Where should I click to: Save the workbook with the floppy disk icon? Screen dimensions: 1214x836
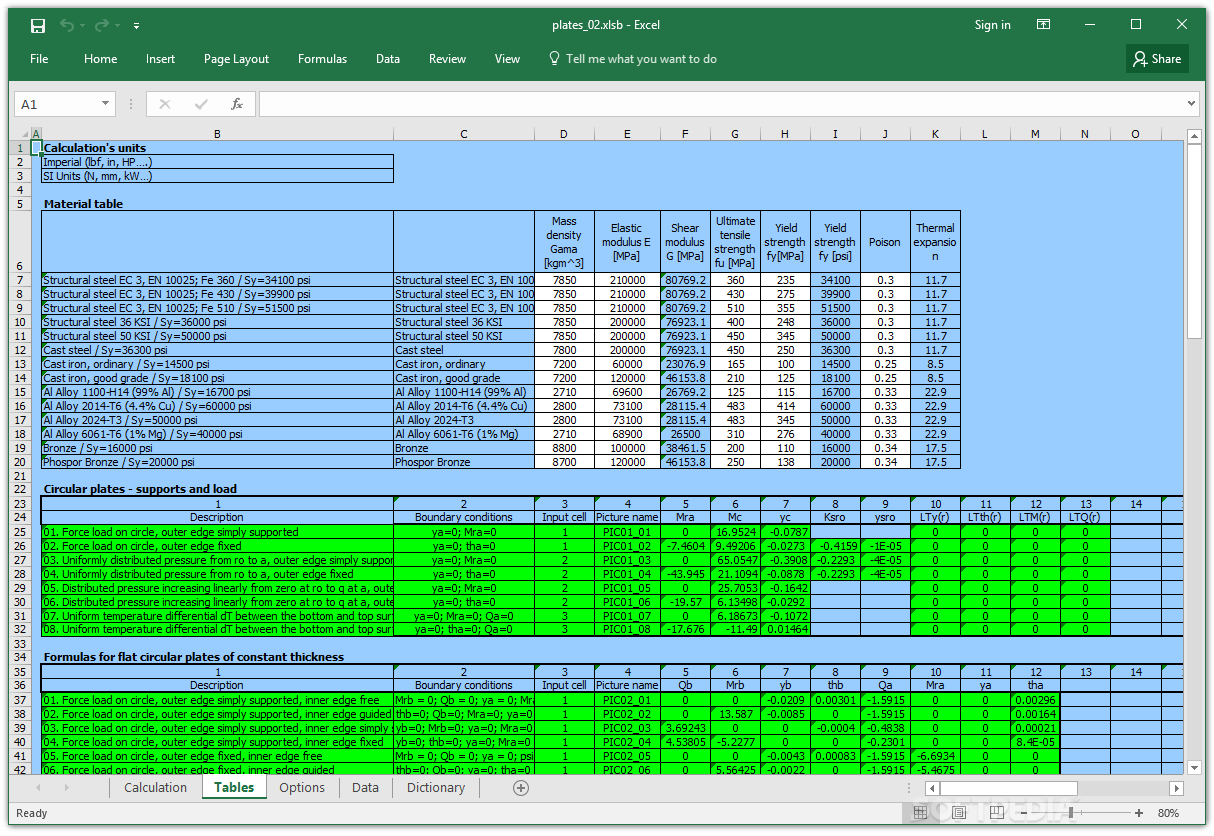pos(38,25)
